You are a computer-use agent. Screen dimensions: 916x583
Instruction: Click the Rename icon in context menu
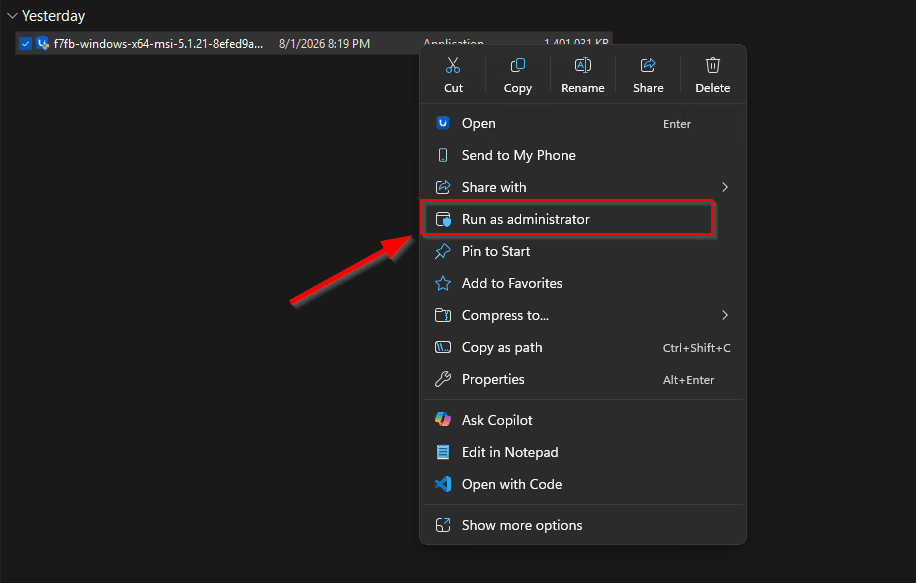click(582, 65)
